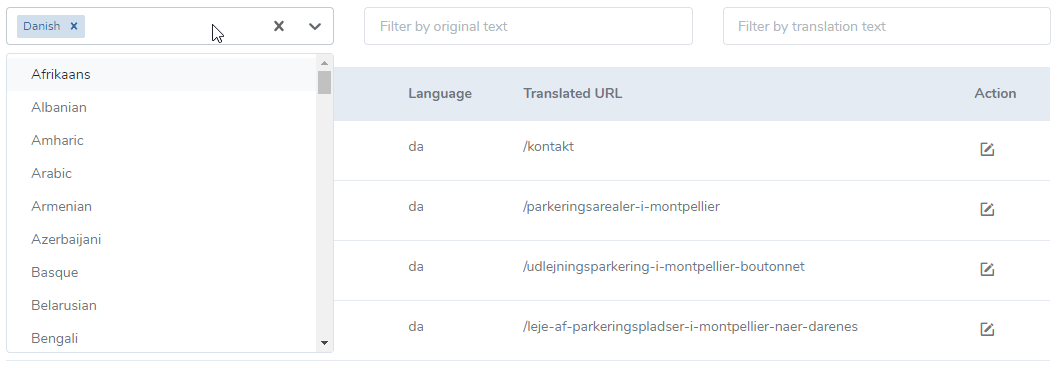Select Arabic from language list
The height and width of the screenshot is (368, 1058).
pos(162,174)
